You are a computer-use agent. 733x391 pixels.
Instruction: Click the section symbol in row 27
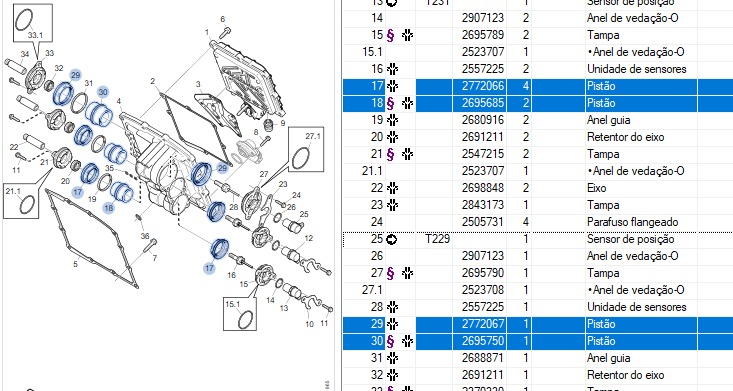tap(391, 273)
